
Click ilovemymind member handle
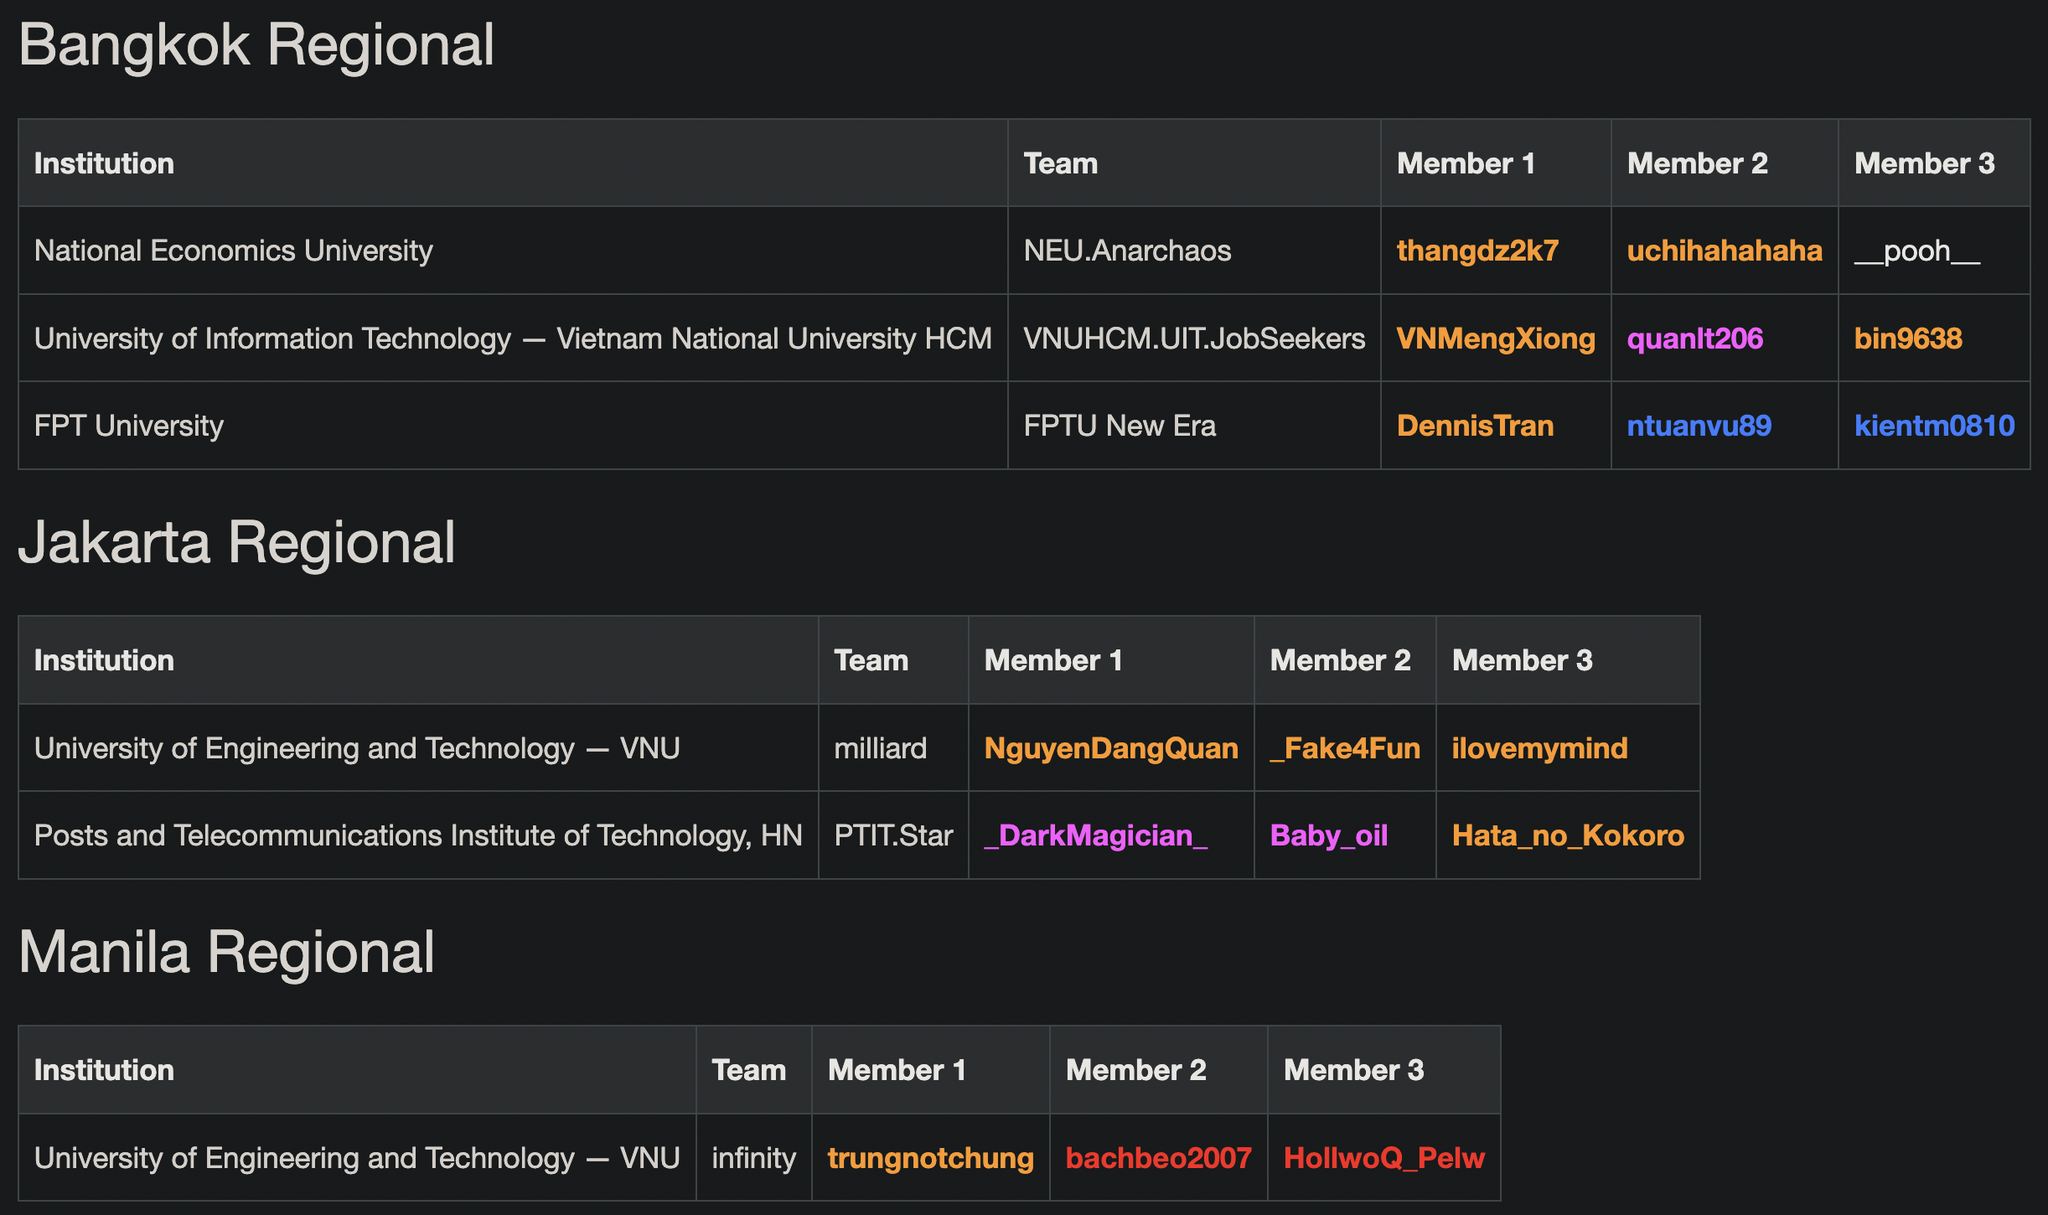coord(1539,748)
